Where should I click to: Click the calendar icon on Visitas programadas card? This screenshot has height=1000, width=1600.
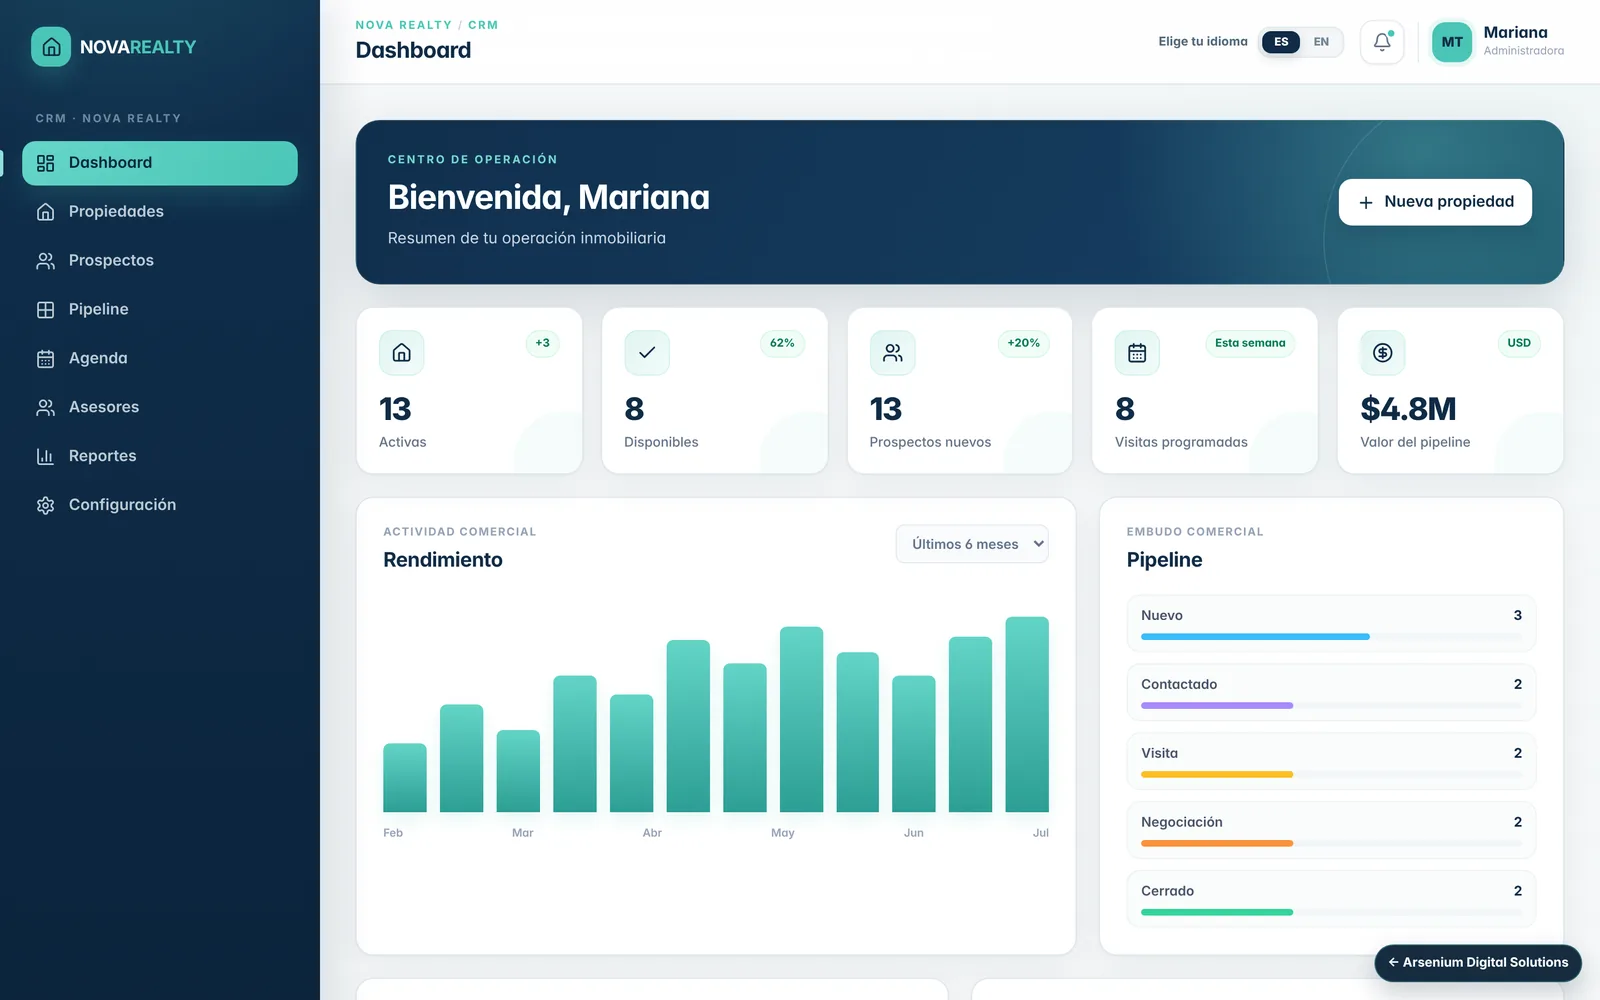click(x=1137, y=353)
